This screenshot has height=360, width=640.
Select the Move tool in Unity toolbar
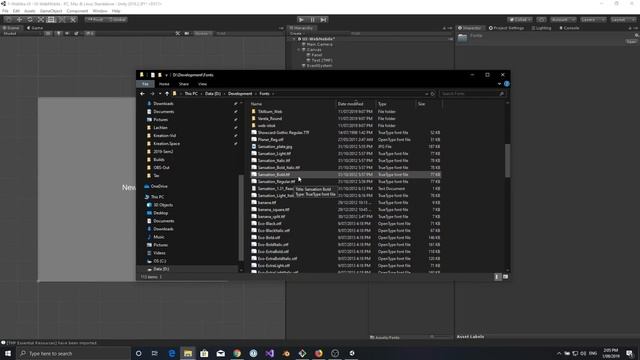19,20
